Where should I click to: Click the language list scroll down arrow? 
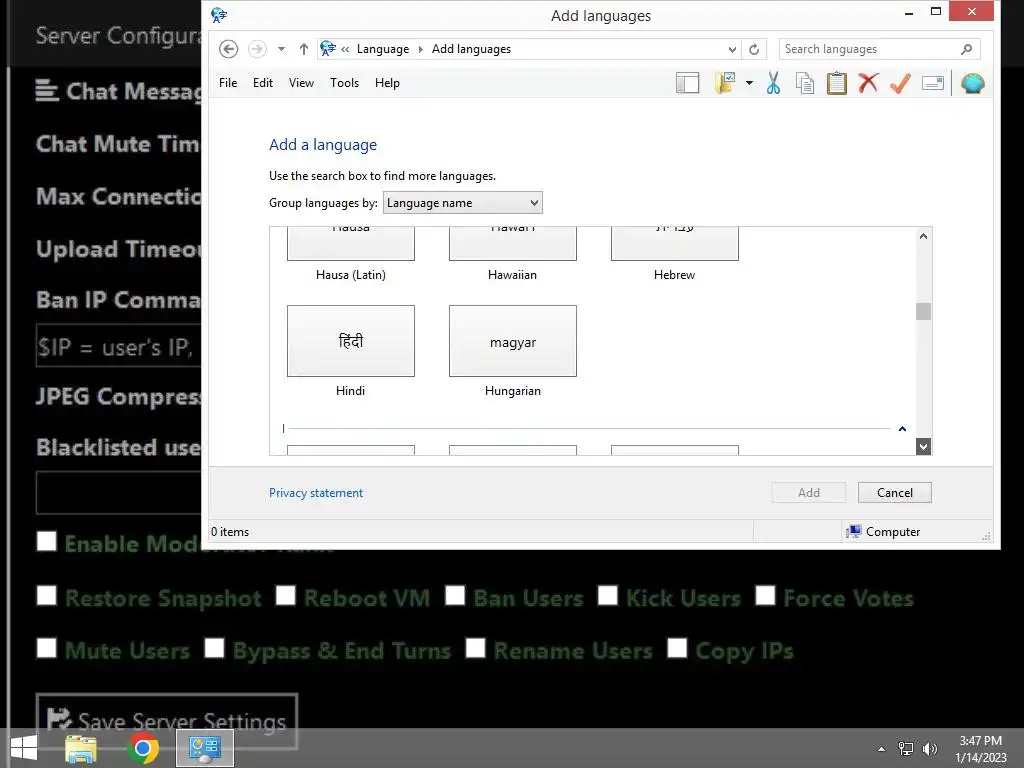pyautogui.click(x=923, y=447)
